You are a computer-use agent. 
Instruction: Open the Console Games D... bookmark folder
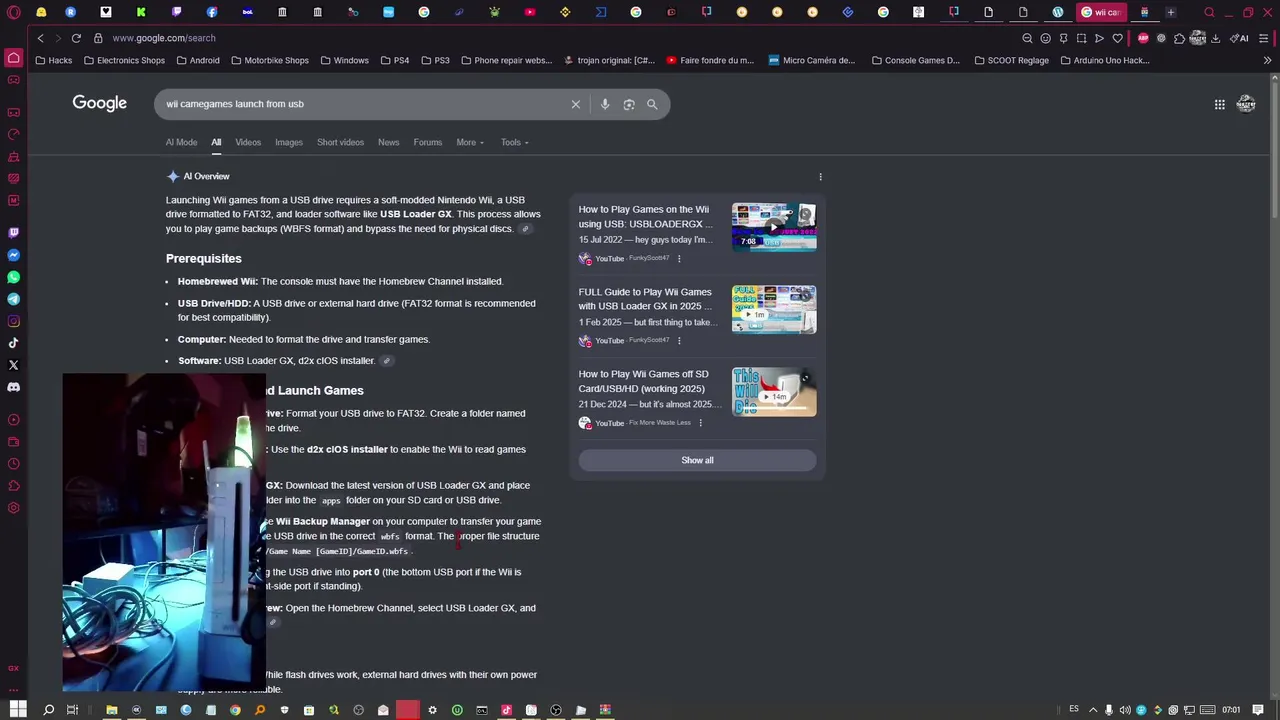[916, 60]
